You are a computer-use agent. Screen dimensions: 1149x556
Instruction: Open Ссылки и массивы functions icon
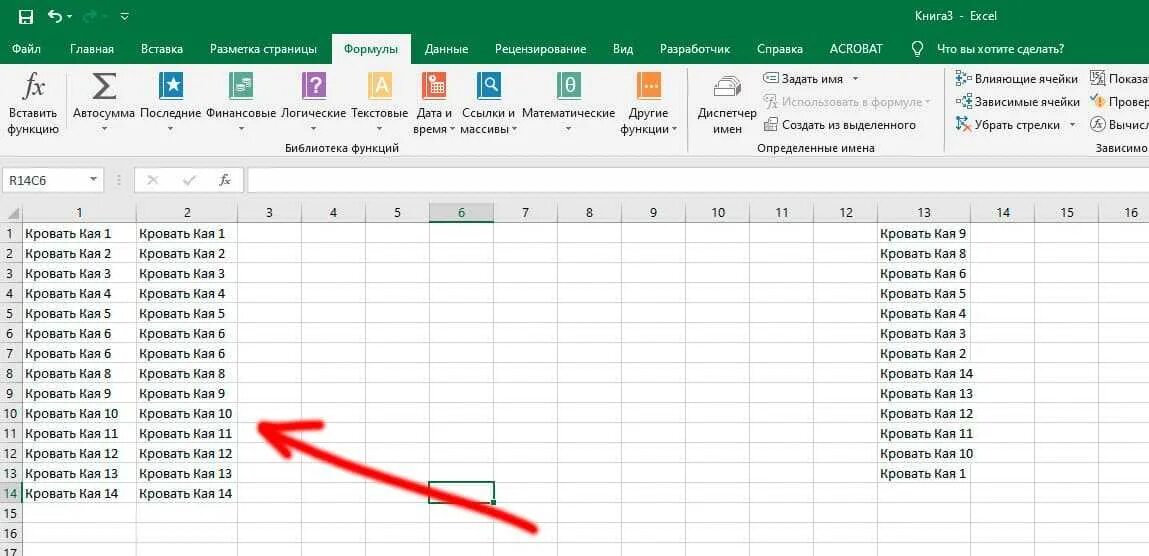point(489,86)
